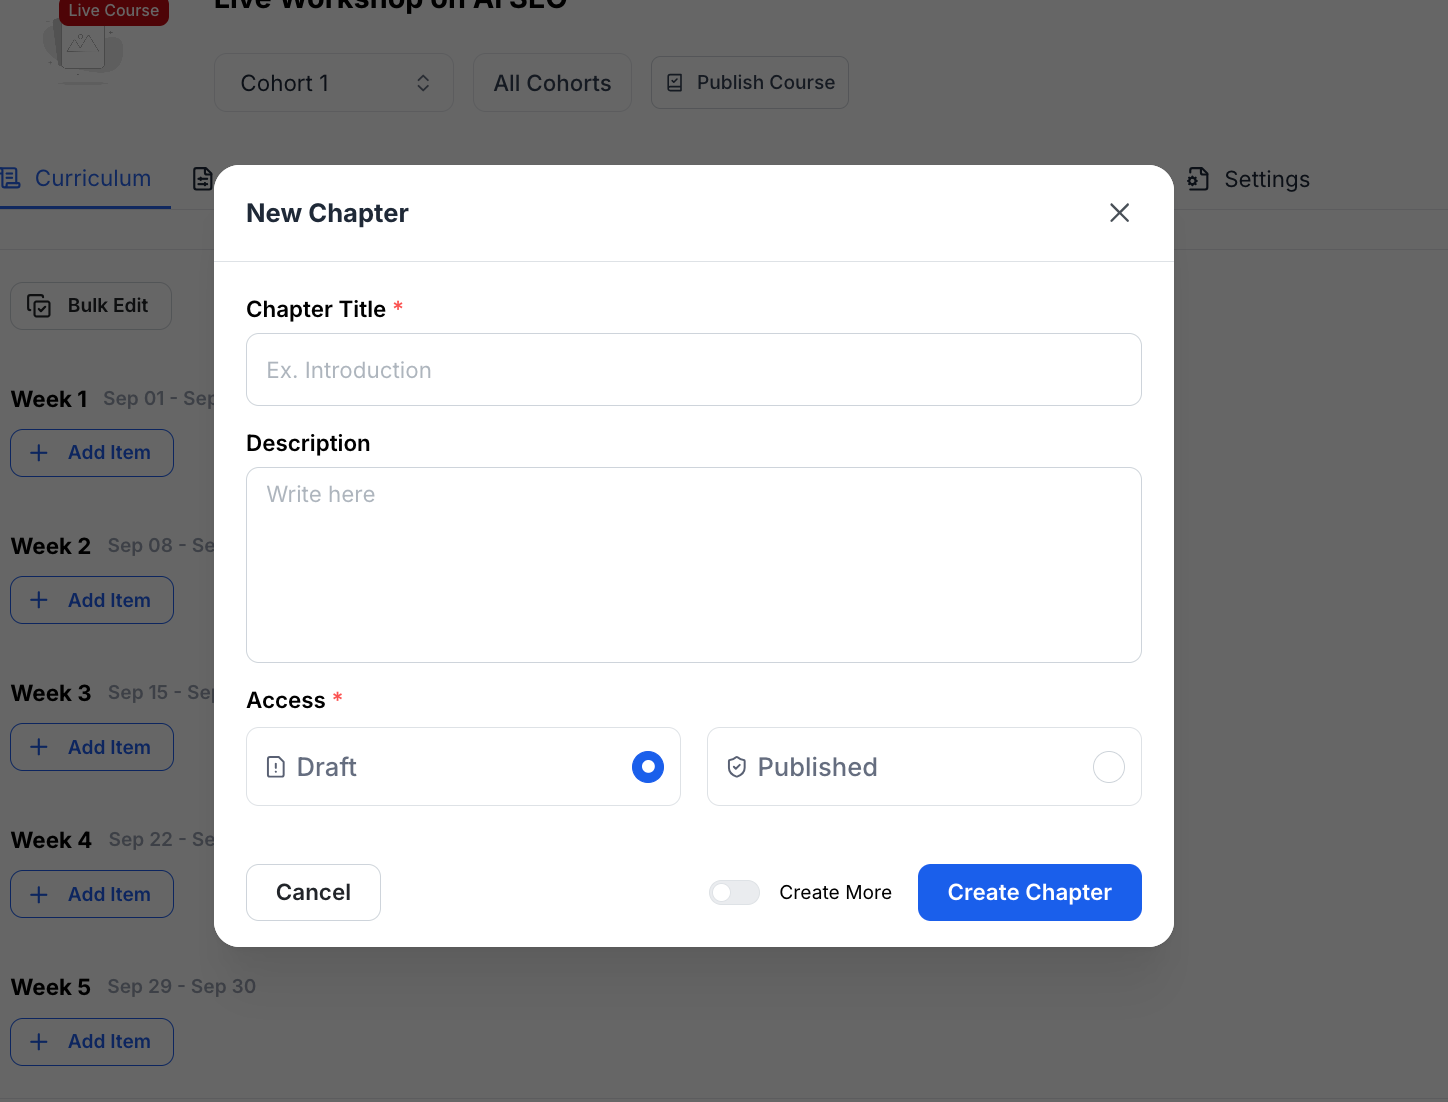Click plus icon in Week 1 Add Item
1448x1102 pixels.
pos(39,453)
